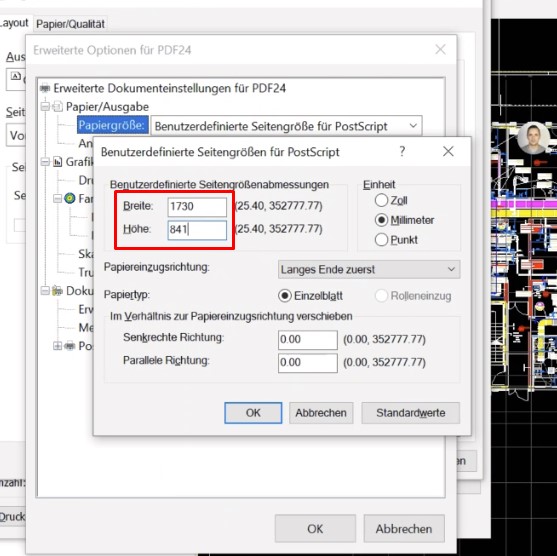This screenshot has width=557, height=556.
Task: Click the Parallele Richtung input field
Action: 308,363
